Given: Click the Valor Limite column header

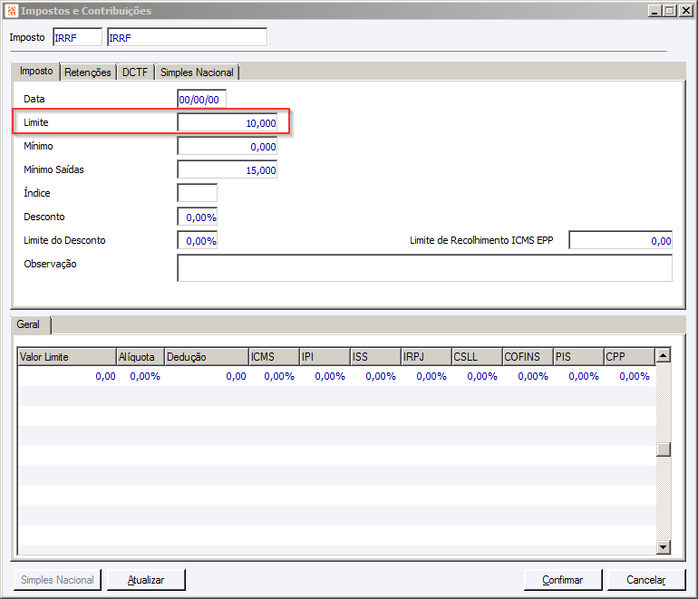Looking at the screenshot, I should pos(67,357).
